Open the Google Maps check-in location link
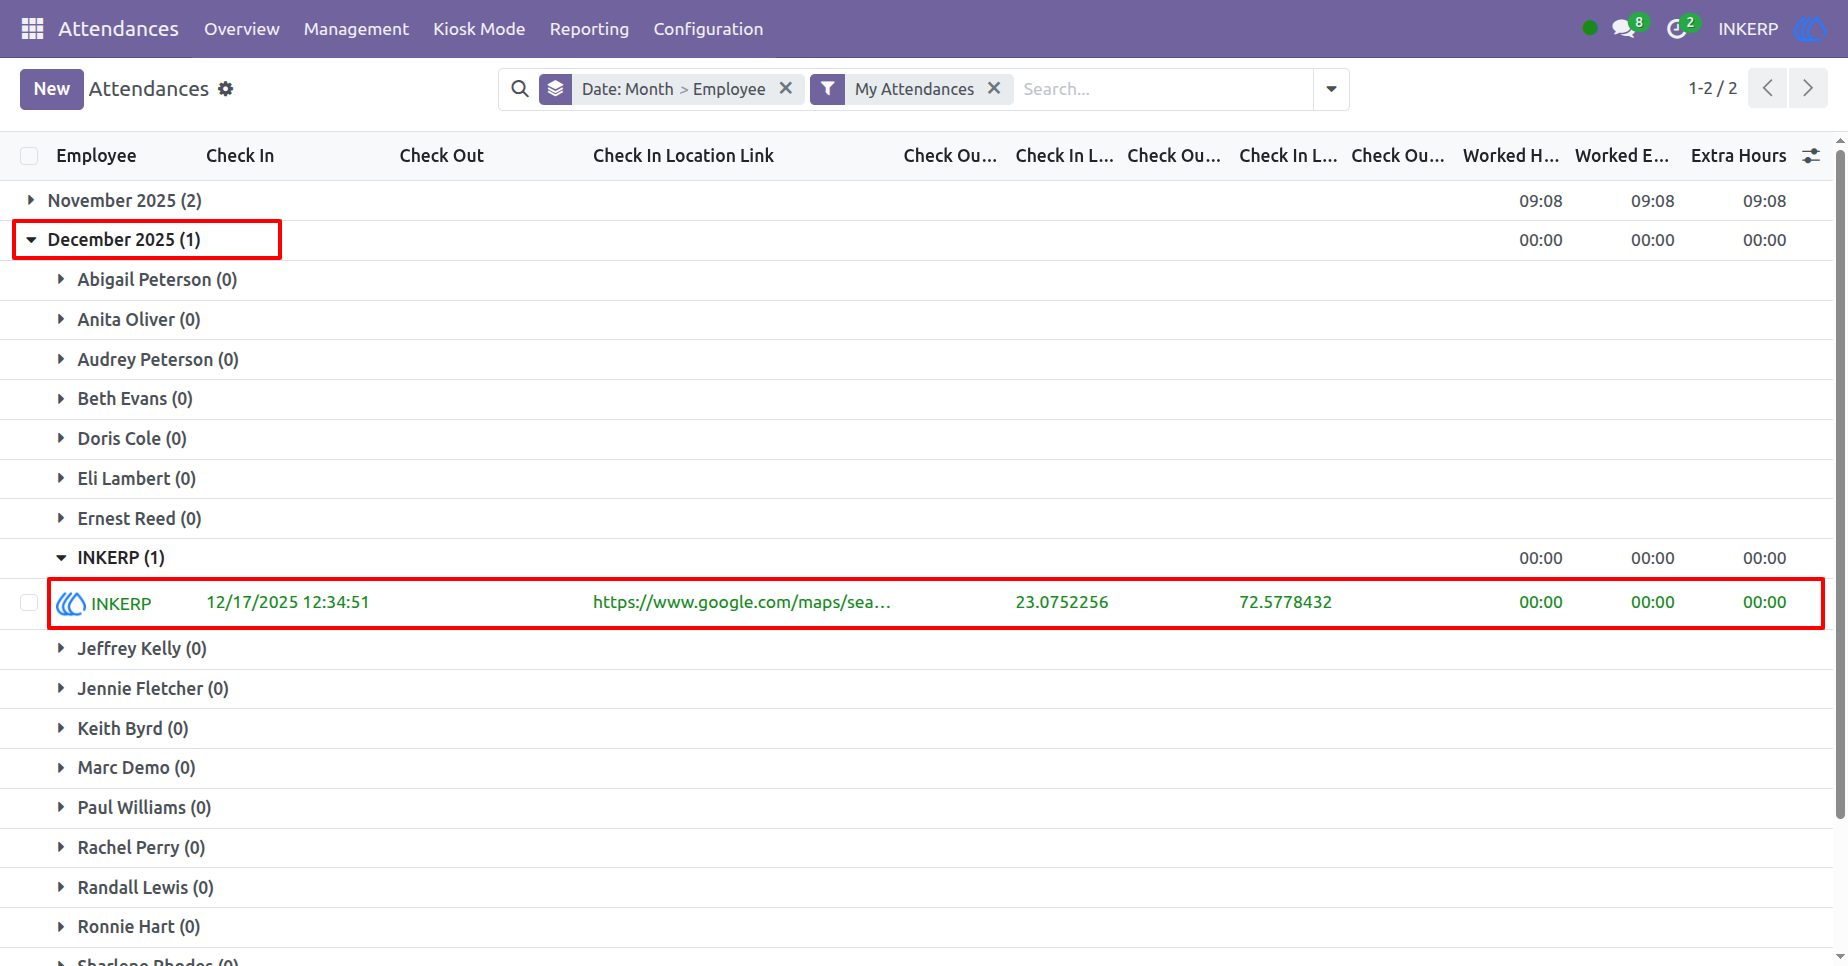The width and height of the screenshot is (1848, 966). (741, 602)
